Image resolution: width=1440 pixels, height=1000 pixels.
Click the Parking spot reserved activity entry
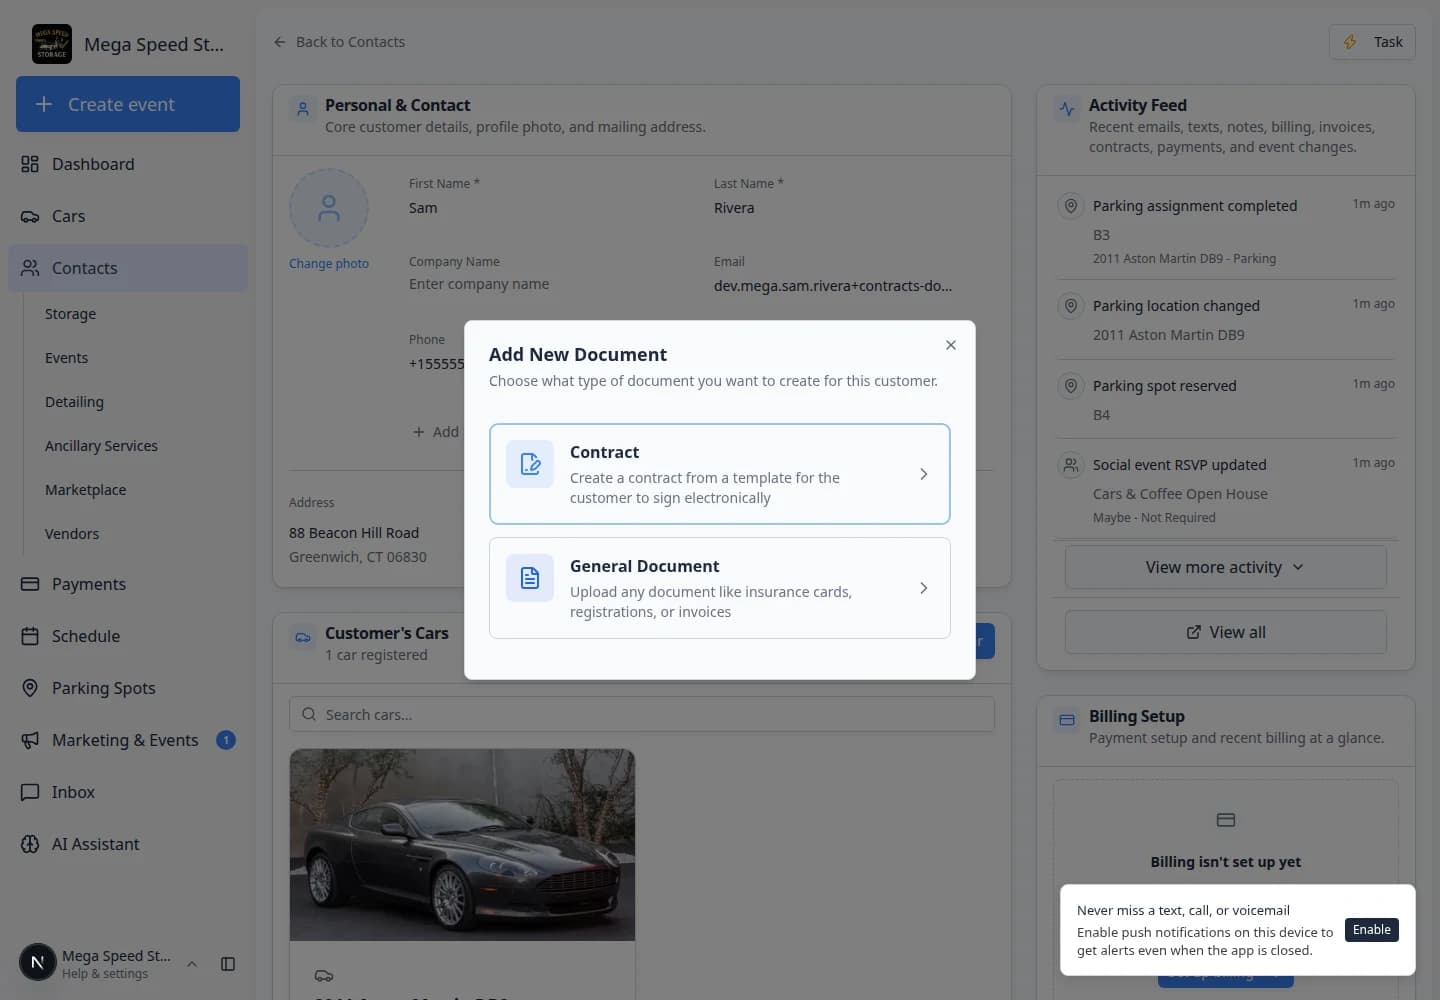[x=1226, y=400]
